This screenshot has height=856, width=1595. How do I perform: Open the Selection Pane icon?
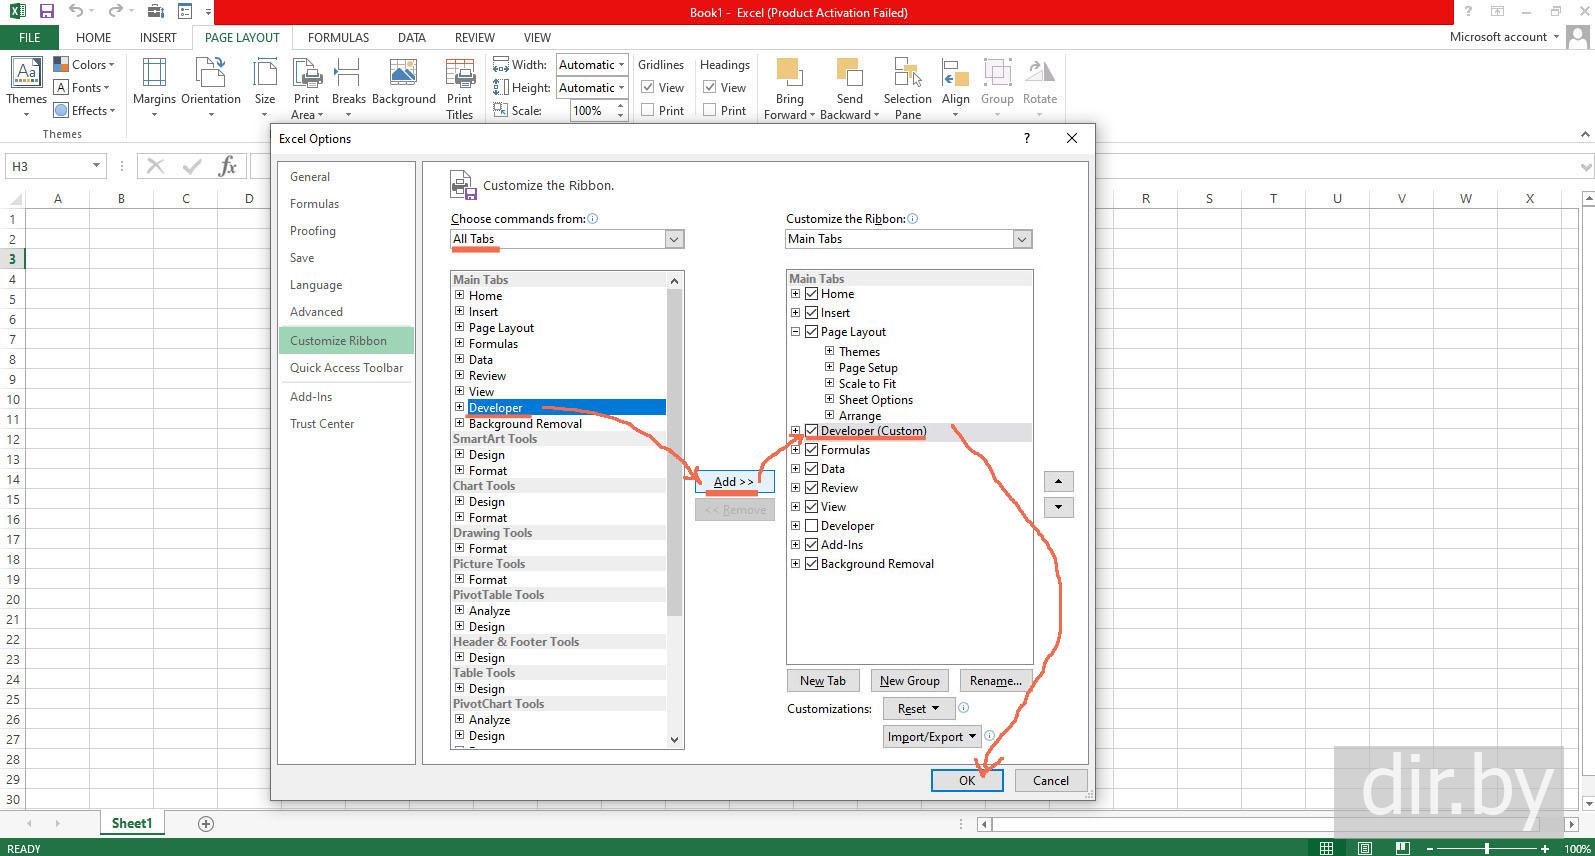coord(907,74)
